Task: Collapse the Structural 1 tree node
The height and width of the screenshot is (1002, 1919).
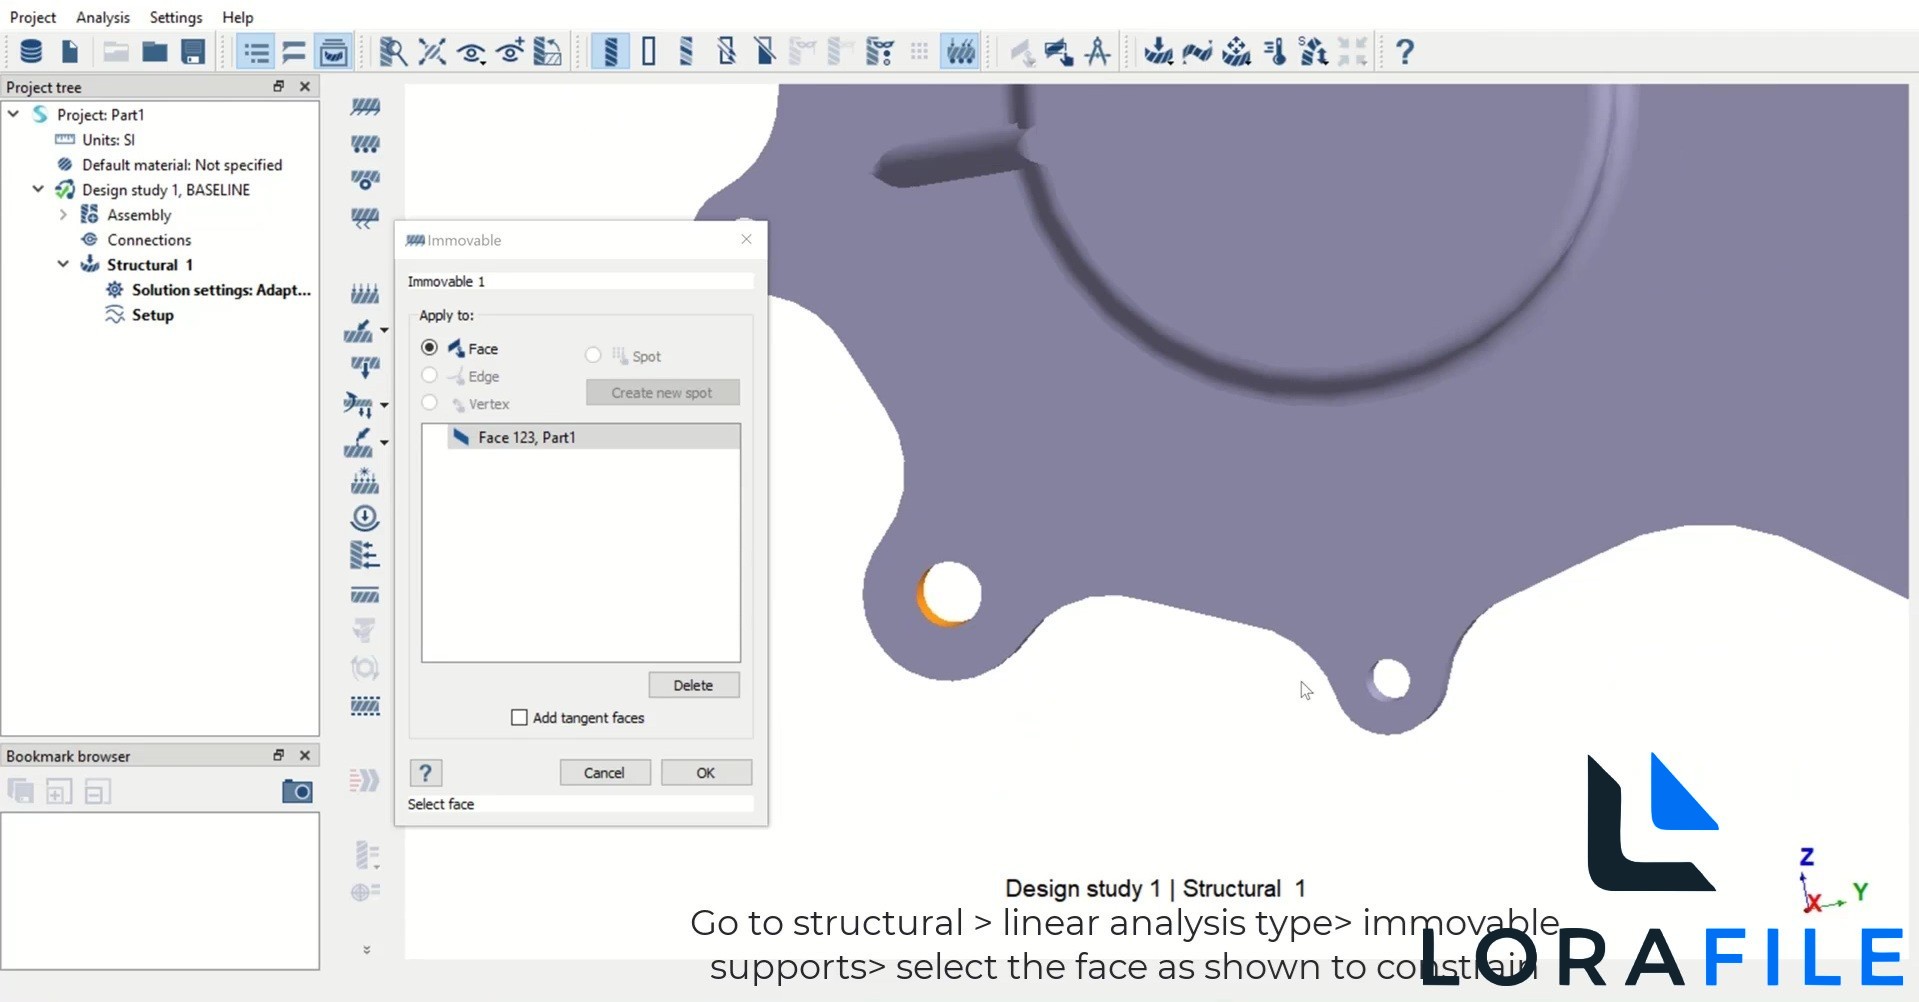Action: pyautogui.click(x=63, y=265)
